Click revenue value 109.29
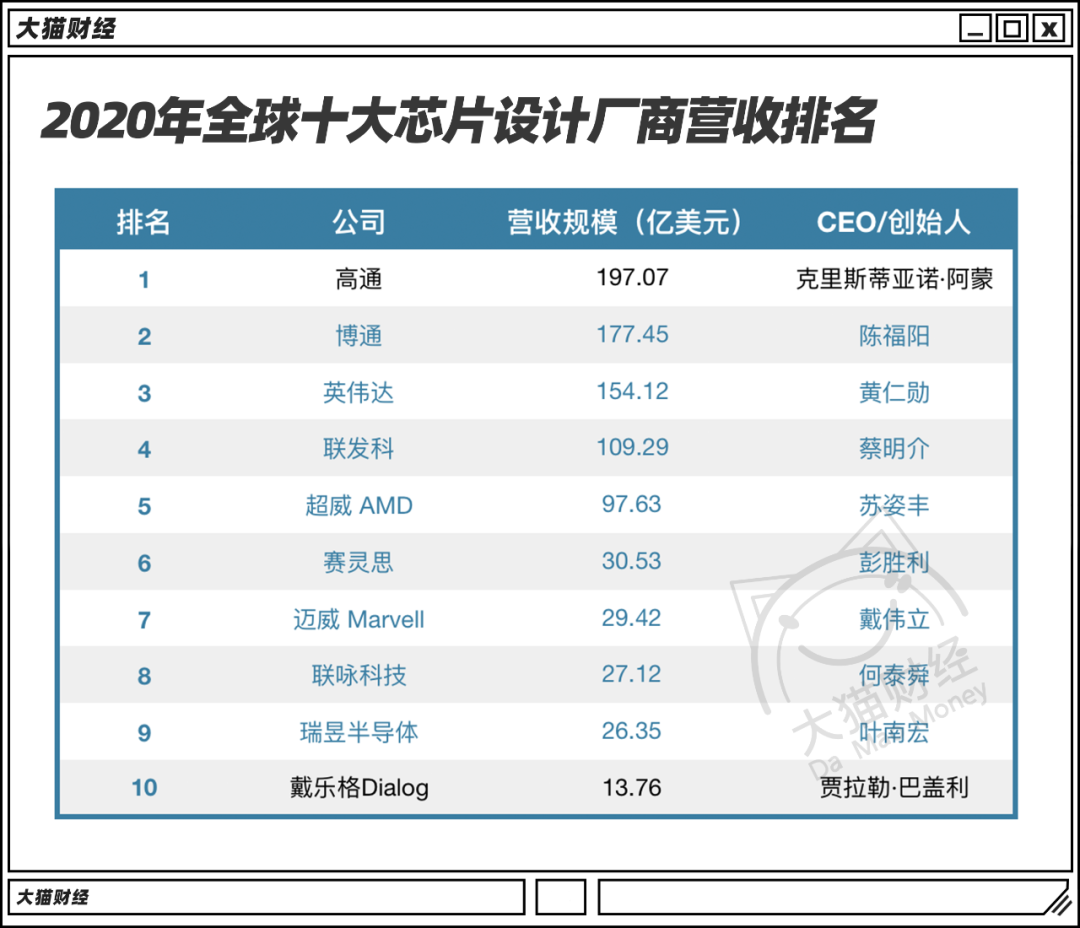 pyautogui.click(x=632, y=447)
